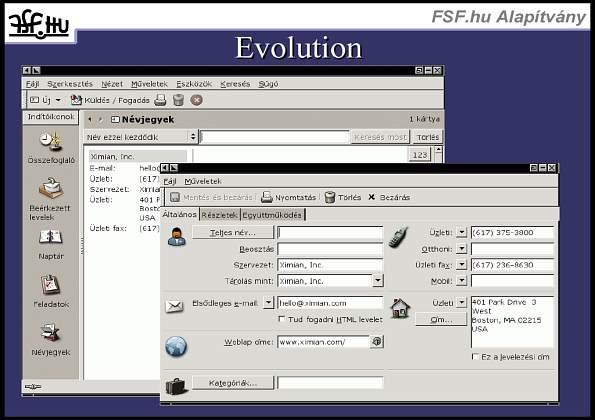Click the Indítóikonok shortcut bar header
The height and width of the screenshot is (420, 595).
(x=51, y=116)
